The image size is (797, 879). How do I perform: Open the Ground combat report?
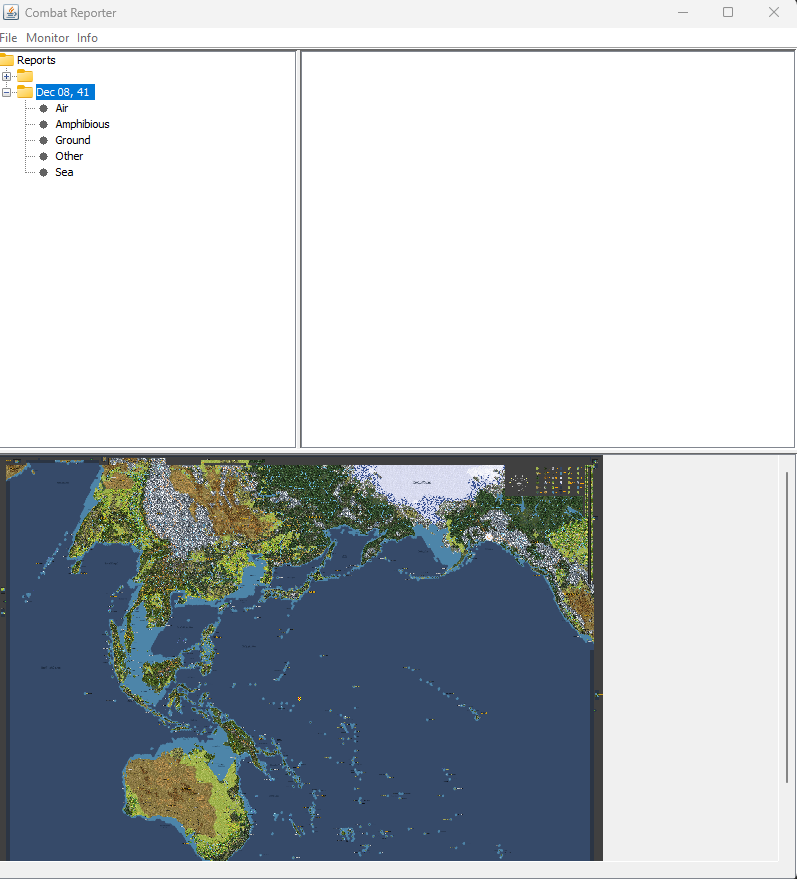click(x=73, y=140)
